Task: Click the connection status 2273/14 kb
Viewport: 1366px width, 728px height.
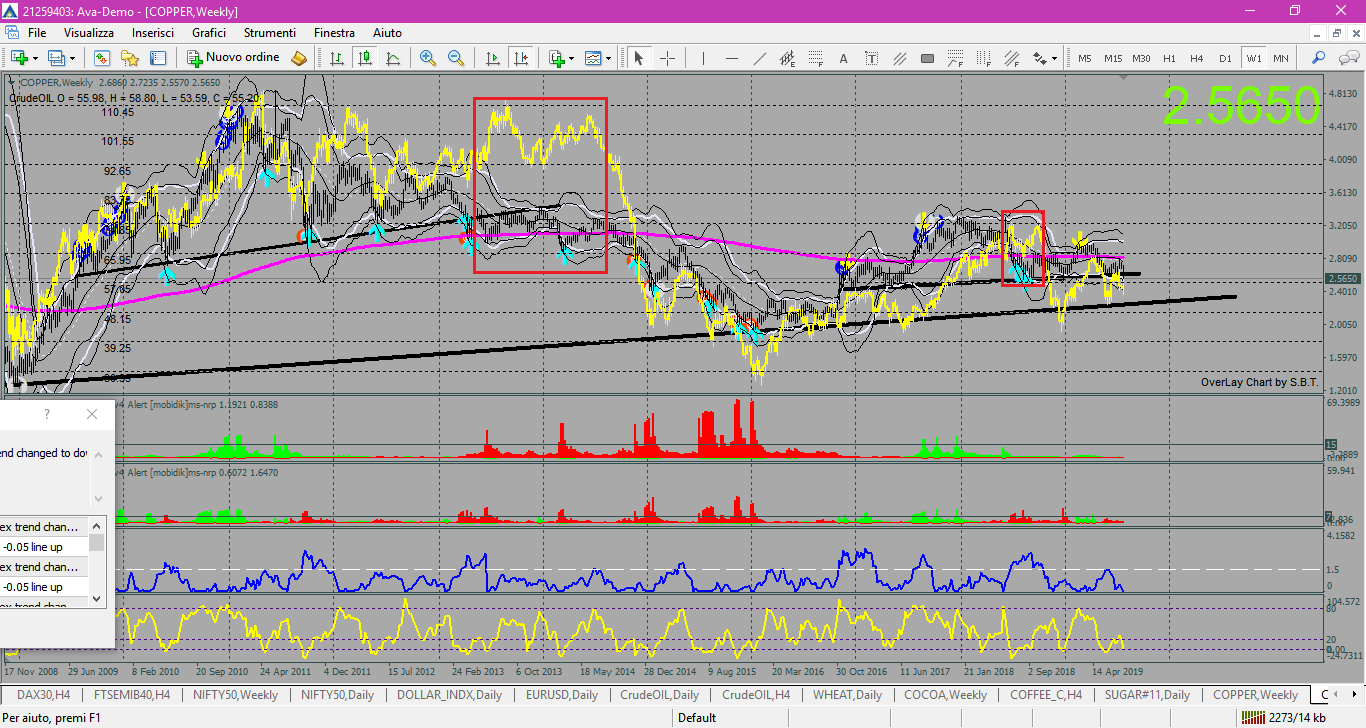Action: (1296, 717)
